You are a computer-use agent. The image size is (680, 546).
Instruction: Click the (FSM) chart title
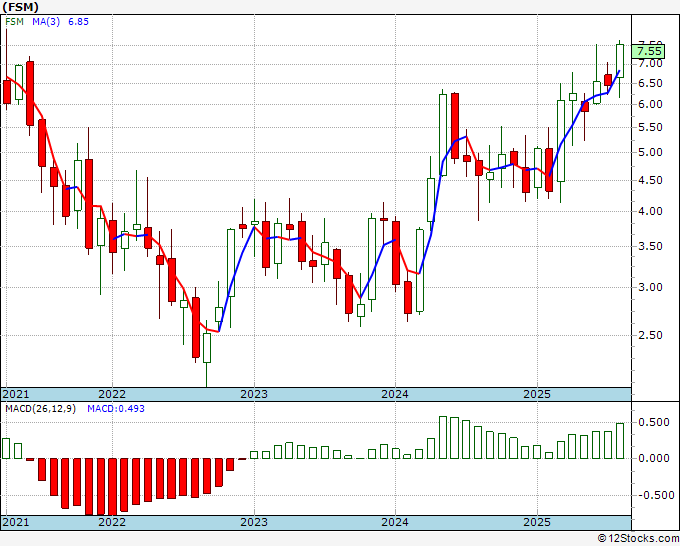pos(20,7)
